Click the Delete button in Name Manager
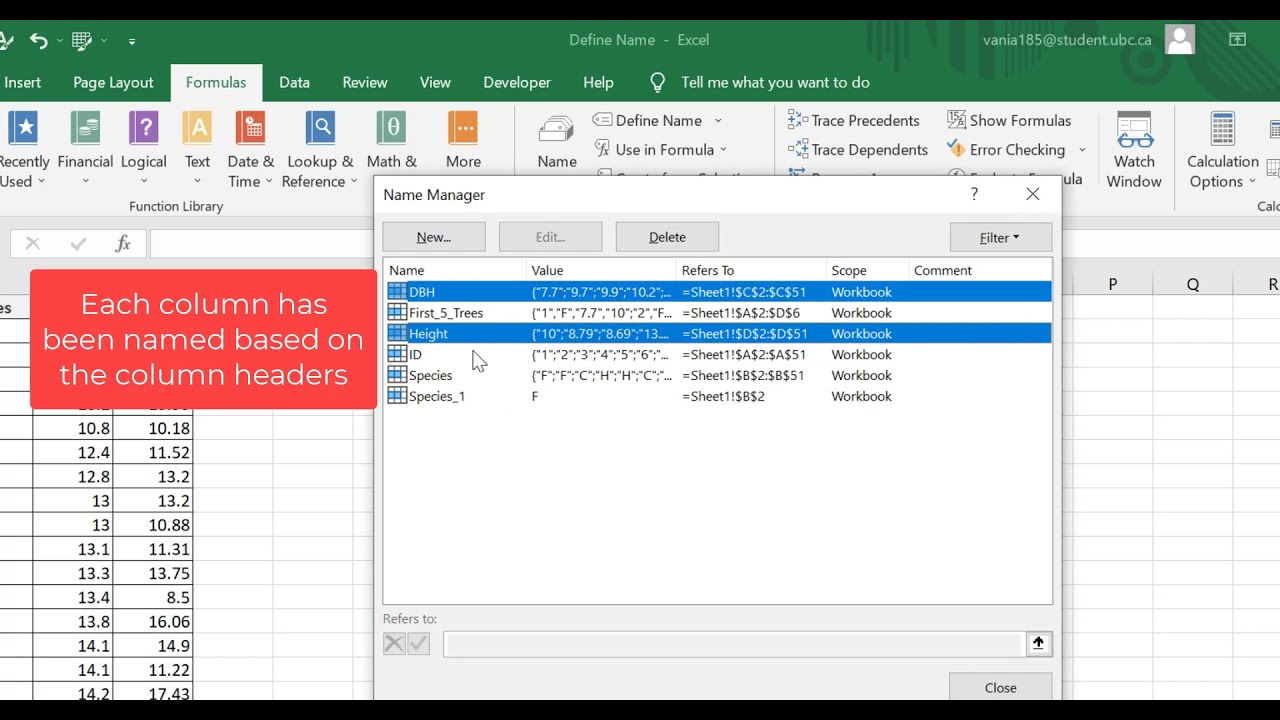Image resolution: width=1280 pixels, height=720 pixels. [667, 237]
